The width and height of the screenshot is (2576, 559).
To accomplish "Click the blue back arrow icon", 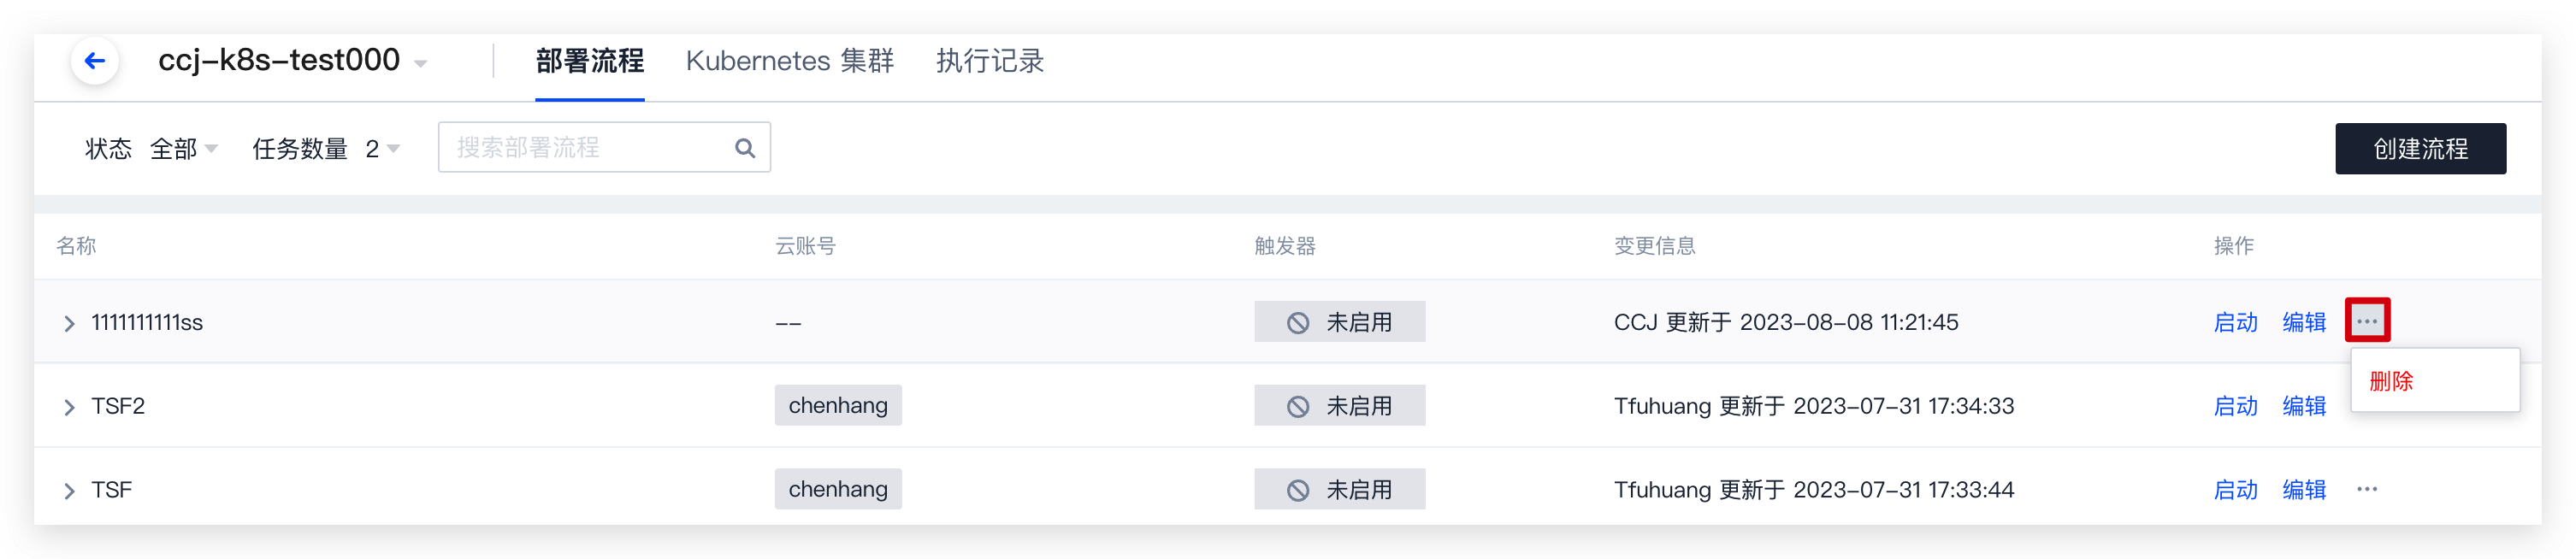I will 95,61.
